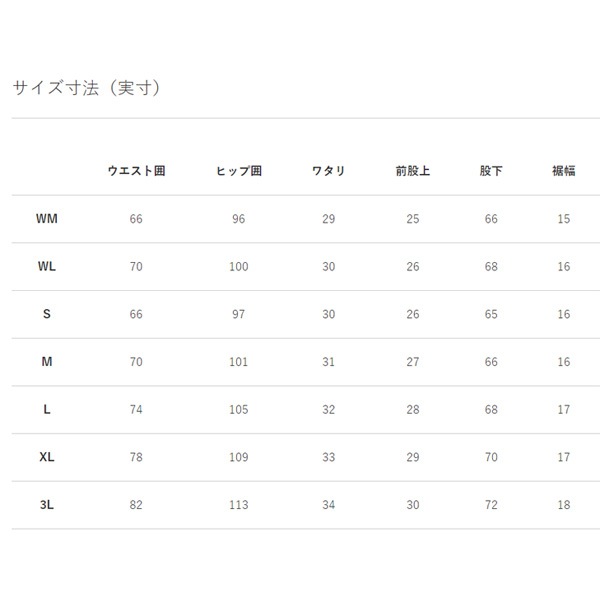Select waist value 78 in XL row
The width and height of the screenshot is (600, 600).
tap(136, 457)
